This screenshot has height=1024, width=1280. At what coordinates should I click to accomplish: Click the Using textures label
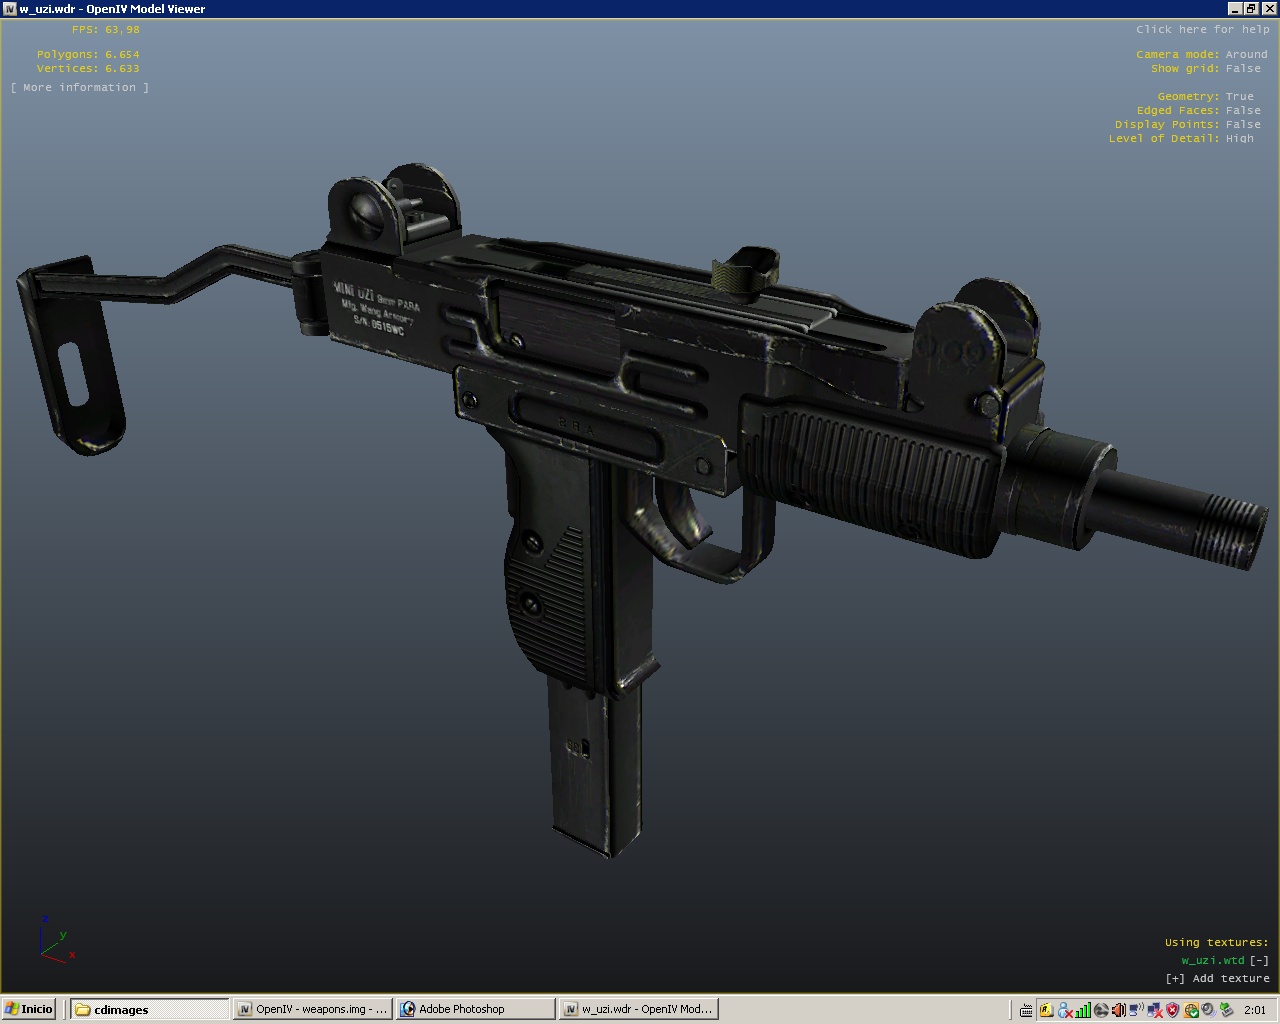pos(1216,943)
